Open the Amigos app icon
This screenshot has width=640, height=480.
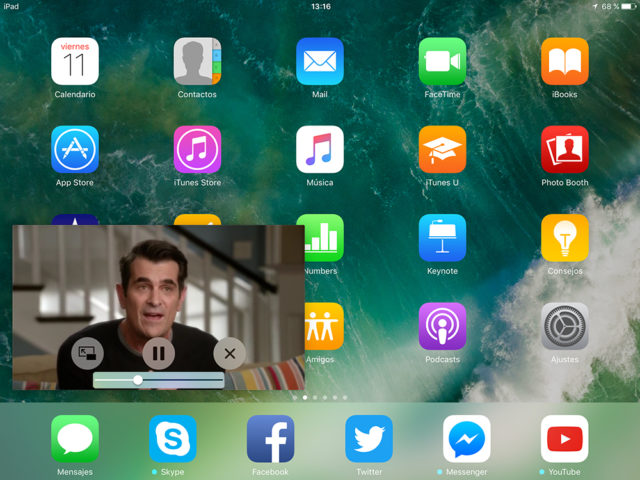[x=324, y=326]
